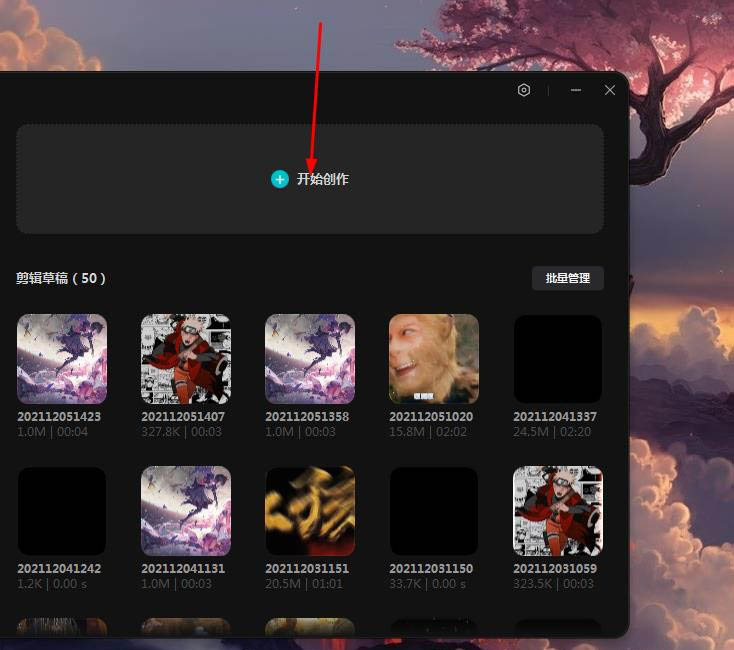Open draft thumbnail 202112031151
The height and width of the screenshot is (650, 734).
(310, 511)
